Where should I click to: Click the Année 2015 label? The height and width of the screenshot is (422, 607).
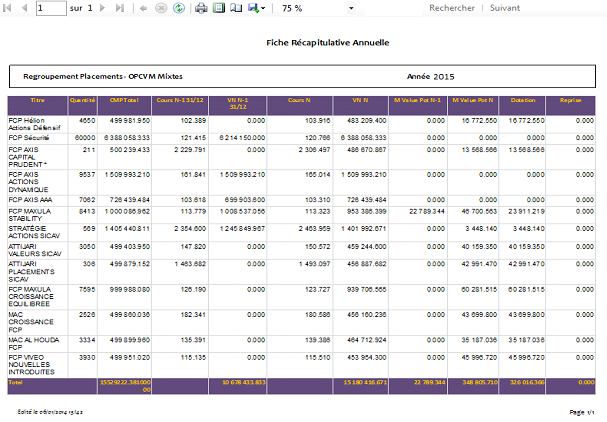430,77
